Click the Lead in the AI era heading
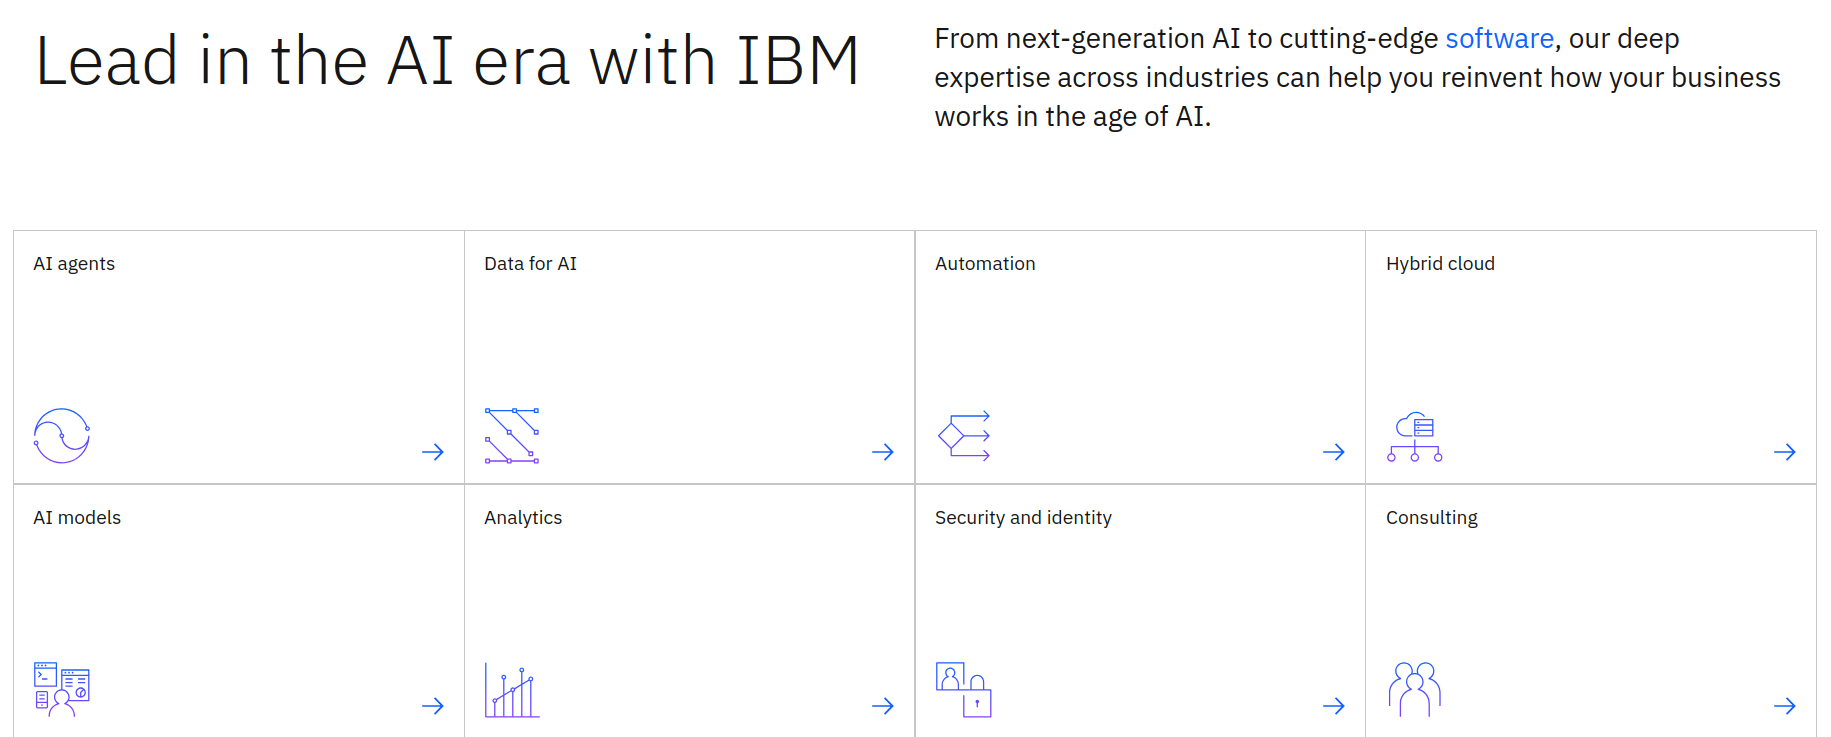The image size is (1831, 737). click(447, 61)
